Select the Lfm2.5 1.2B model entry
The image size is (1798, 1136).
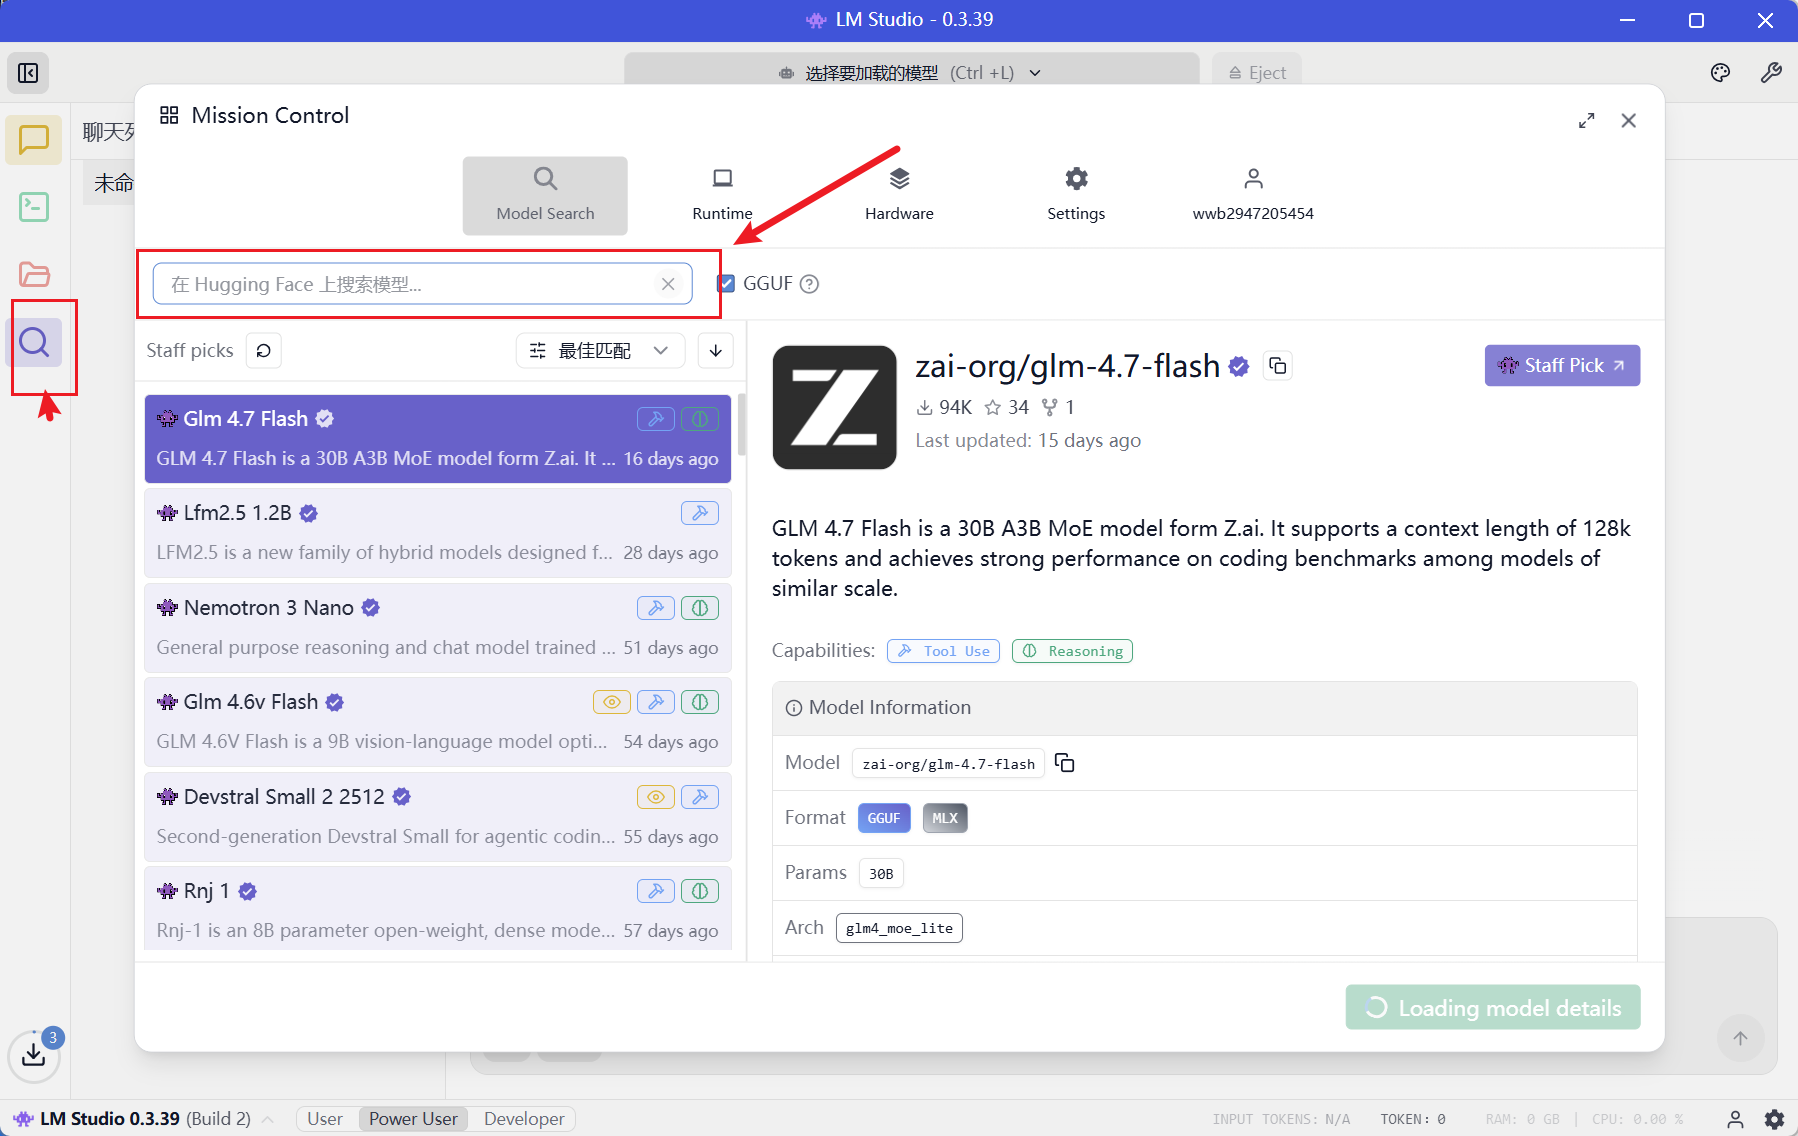438,533
